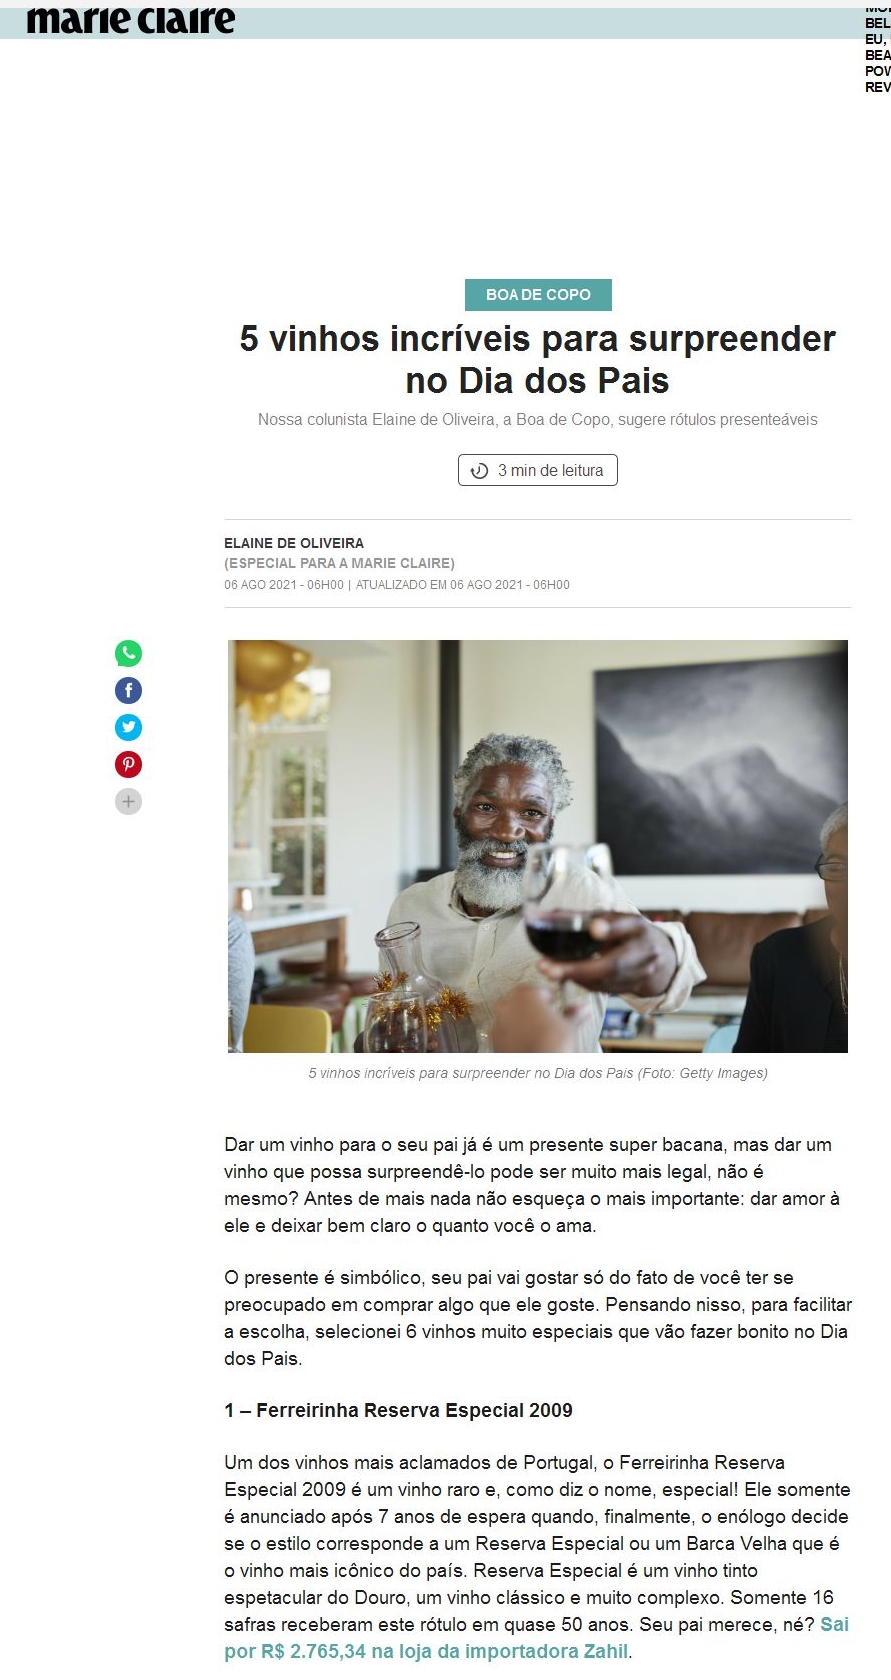The height and width of the screenshot is (1680, 891).
Task: Pin article with Pinterest icon
Action: (x=128, y=765)
